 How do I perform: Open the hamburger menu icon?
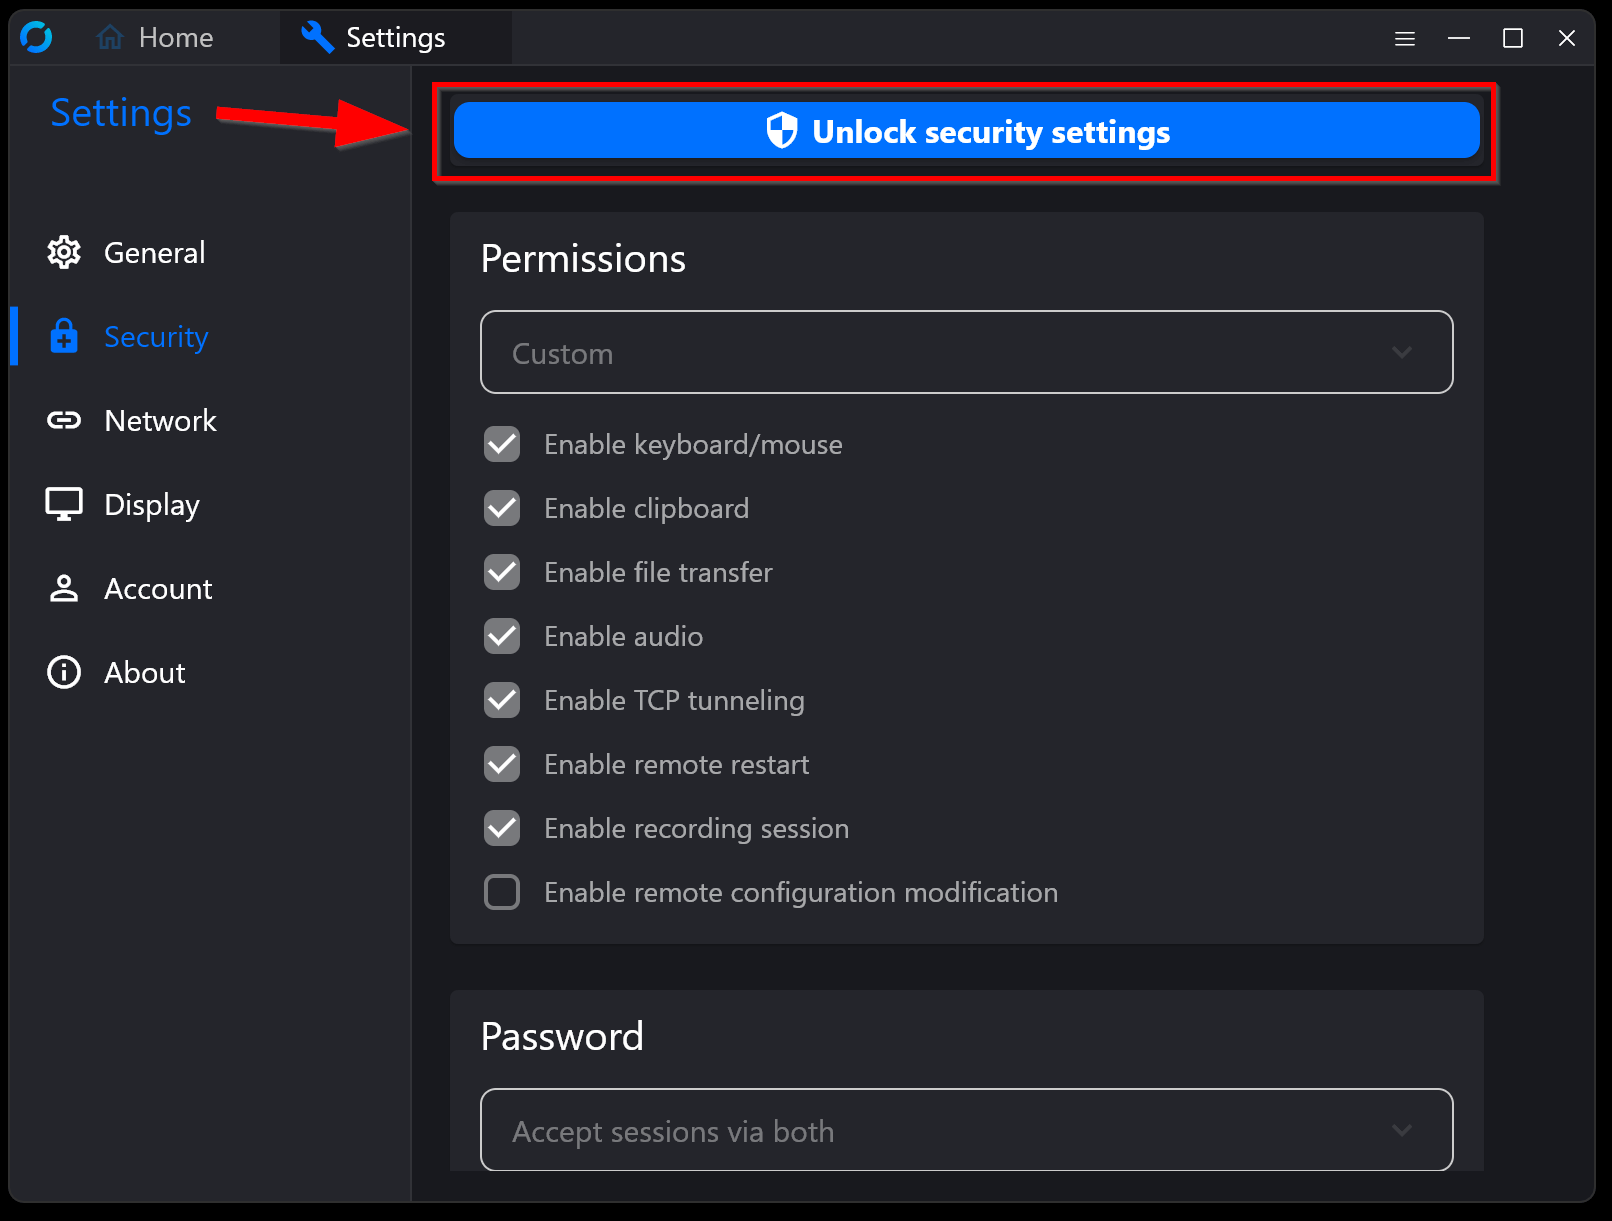1405,38
